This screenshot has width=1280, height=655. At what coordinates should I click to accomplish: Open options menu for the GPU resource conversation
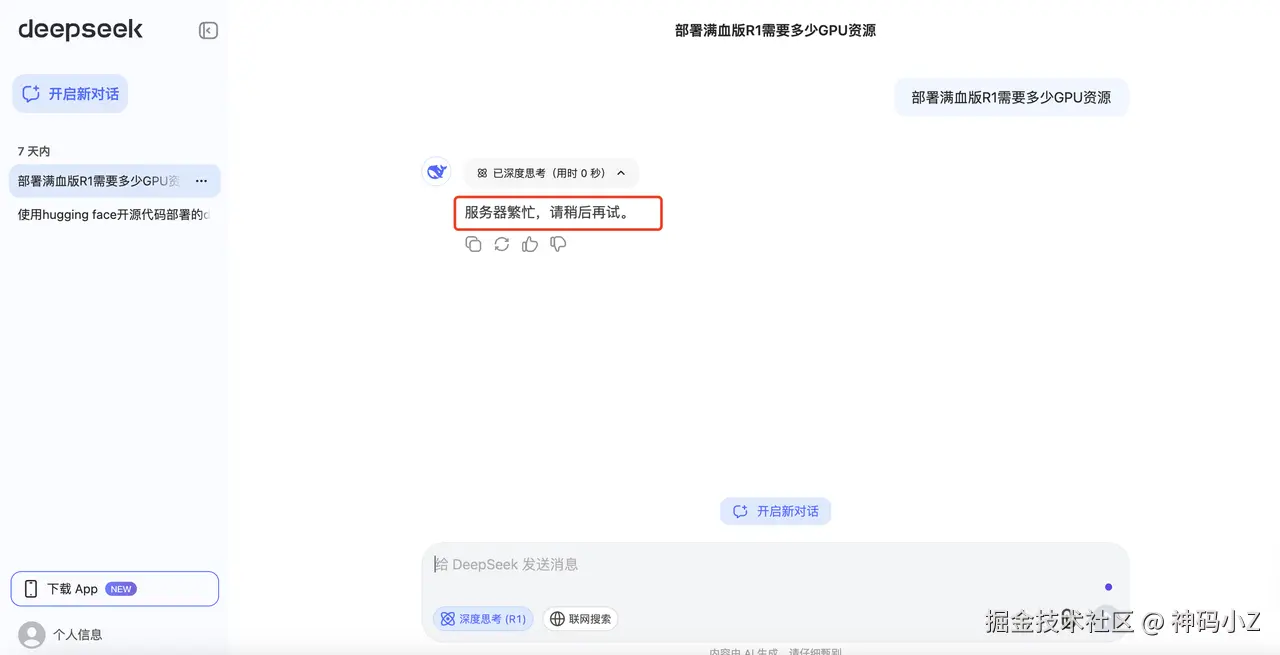click(201, 181)
